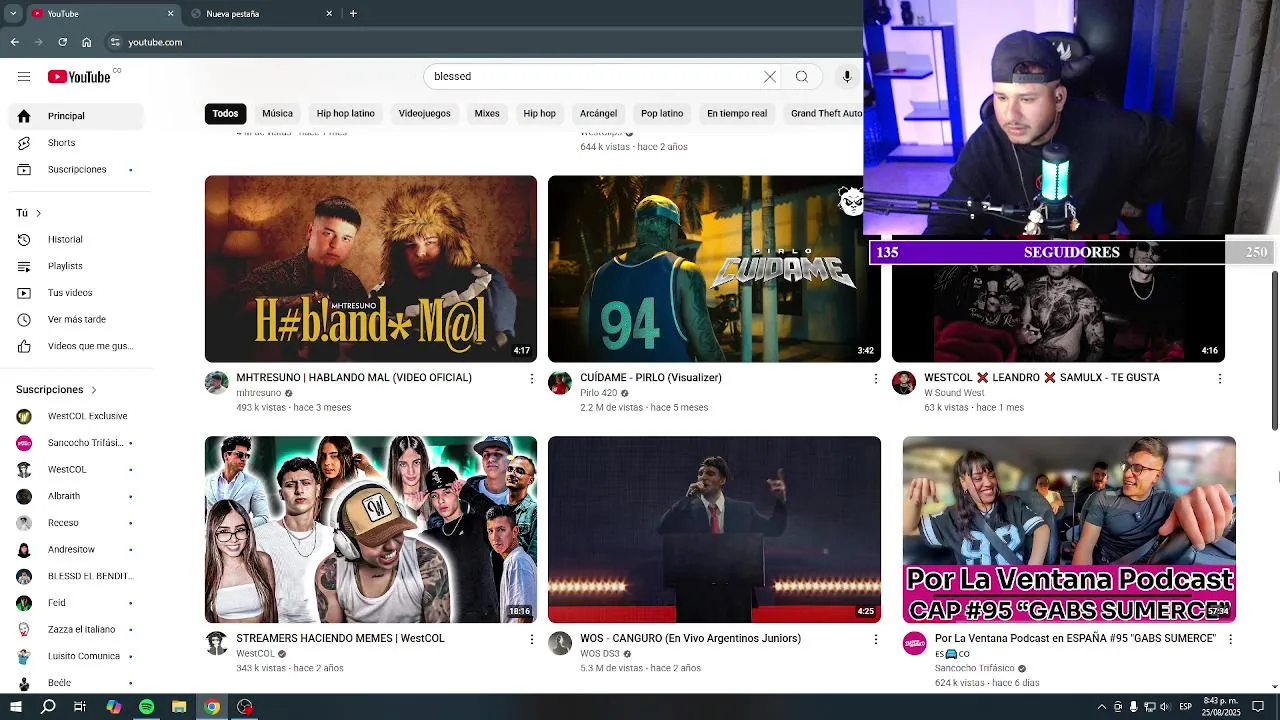Select the Música filter chip
The width and height of the screenshot is (1280, 720).
pyautogui.click(x=277, y=114)
